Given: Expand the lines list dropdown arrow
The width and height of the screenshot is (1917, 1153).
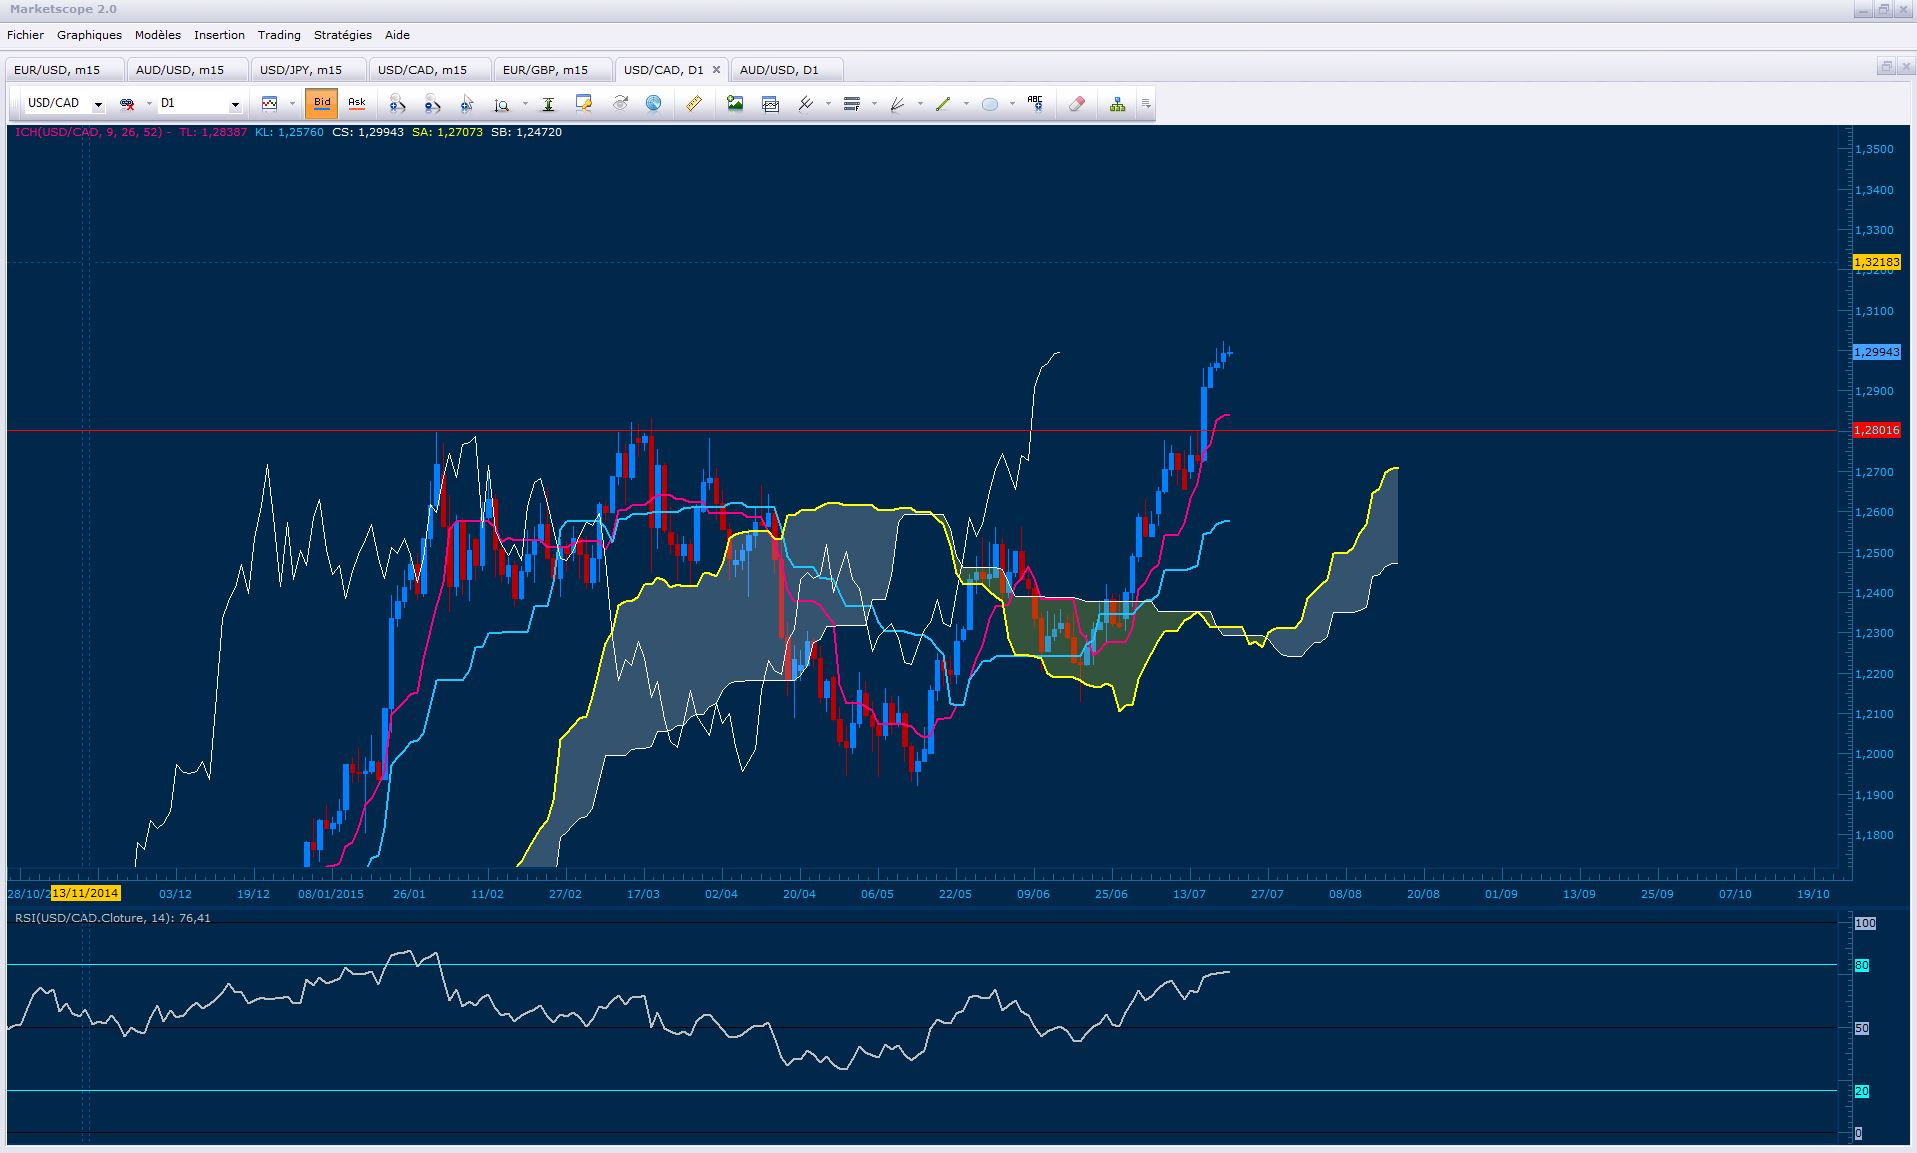Looking at the screenshot, I should pos(874,103).
